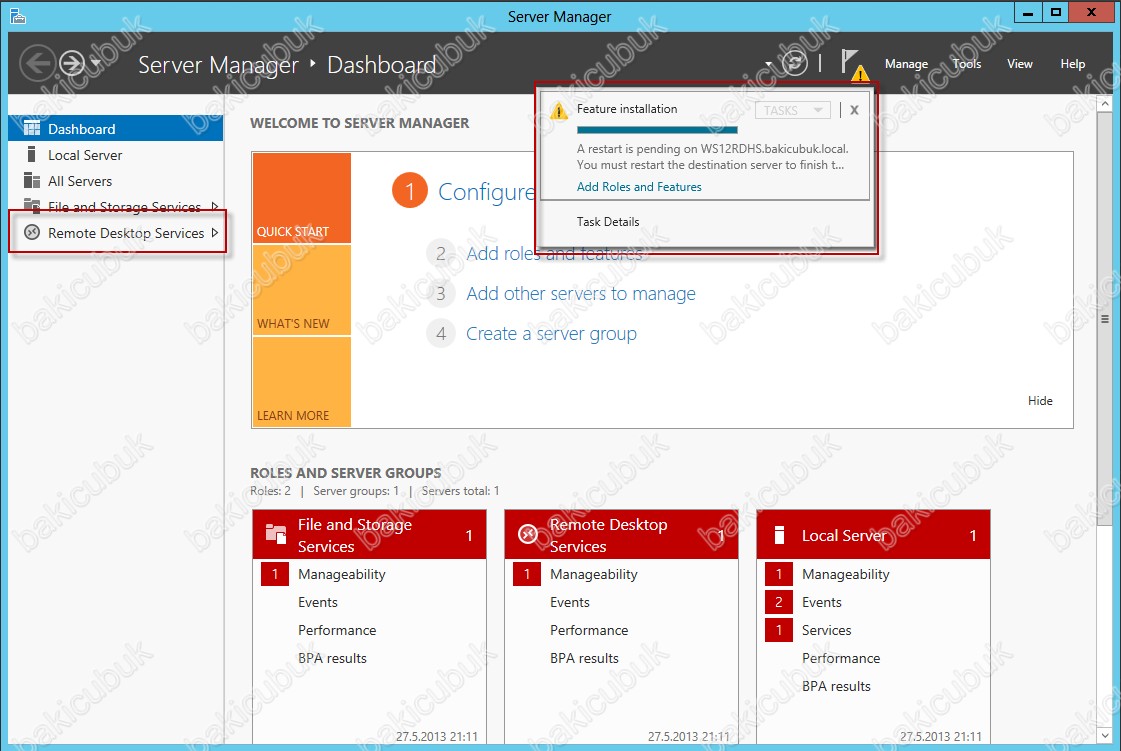Viewport: 1121px width, 751px height.
Task: Open the View menu
Action: coord(1019,64)
